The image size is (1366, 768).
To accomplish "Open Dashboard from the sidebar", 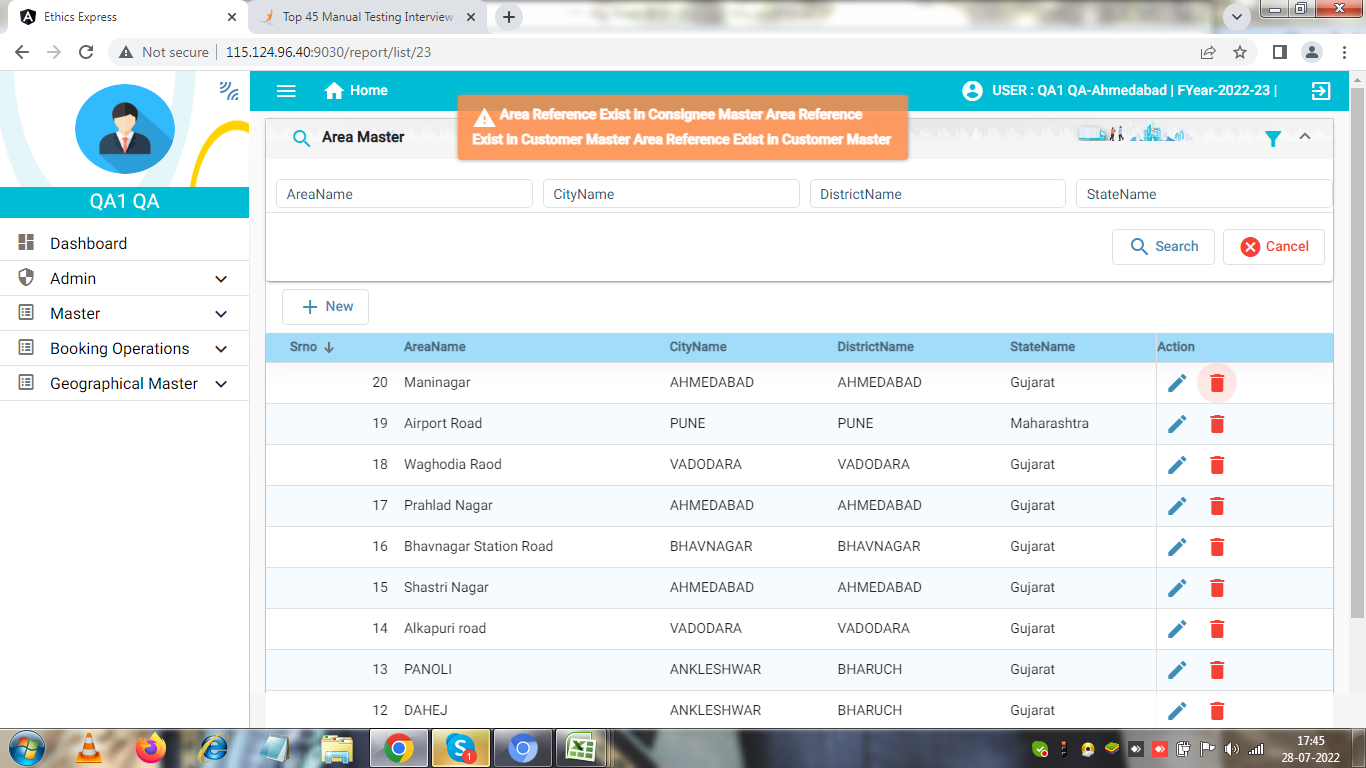I will click(88, 244).
